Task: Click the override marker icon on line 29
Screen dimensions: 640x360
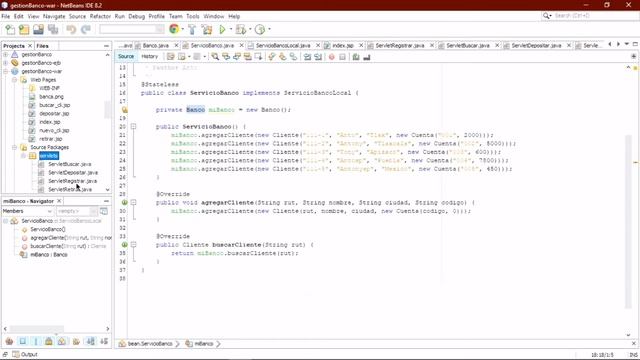Action: (x=124, y=202)
